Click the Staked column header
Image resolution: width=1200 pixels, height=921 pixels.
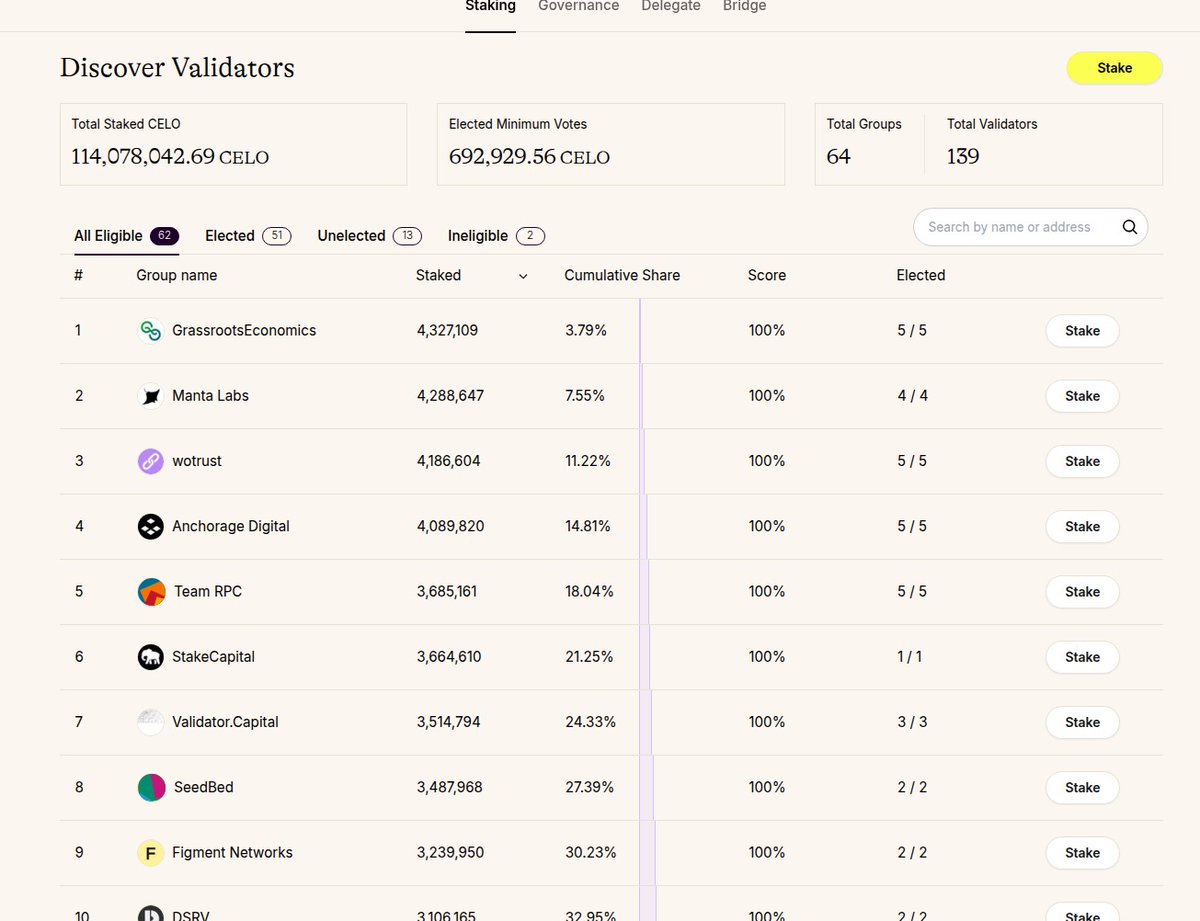pyautogui.click(x=438, y=275)
